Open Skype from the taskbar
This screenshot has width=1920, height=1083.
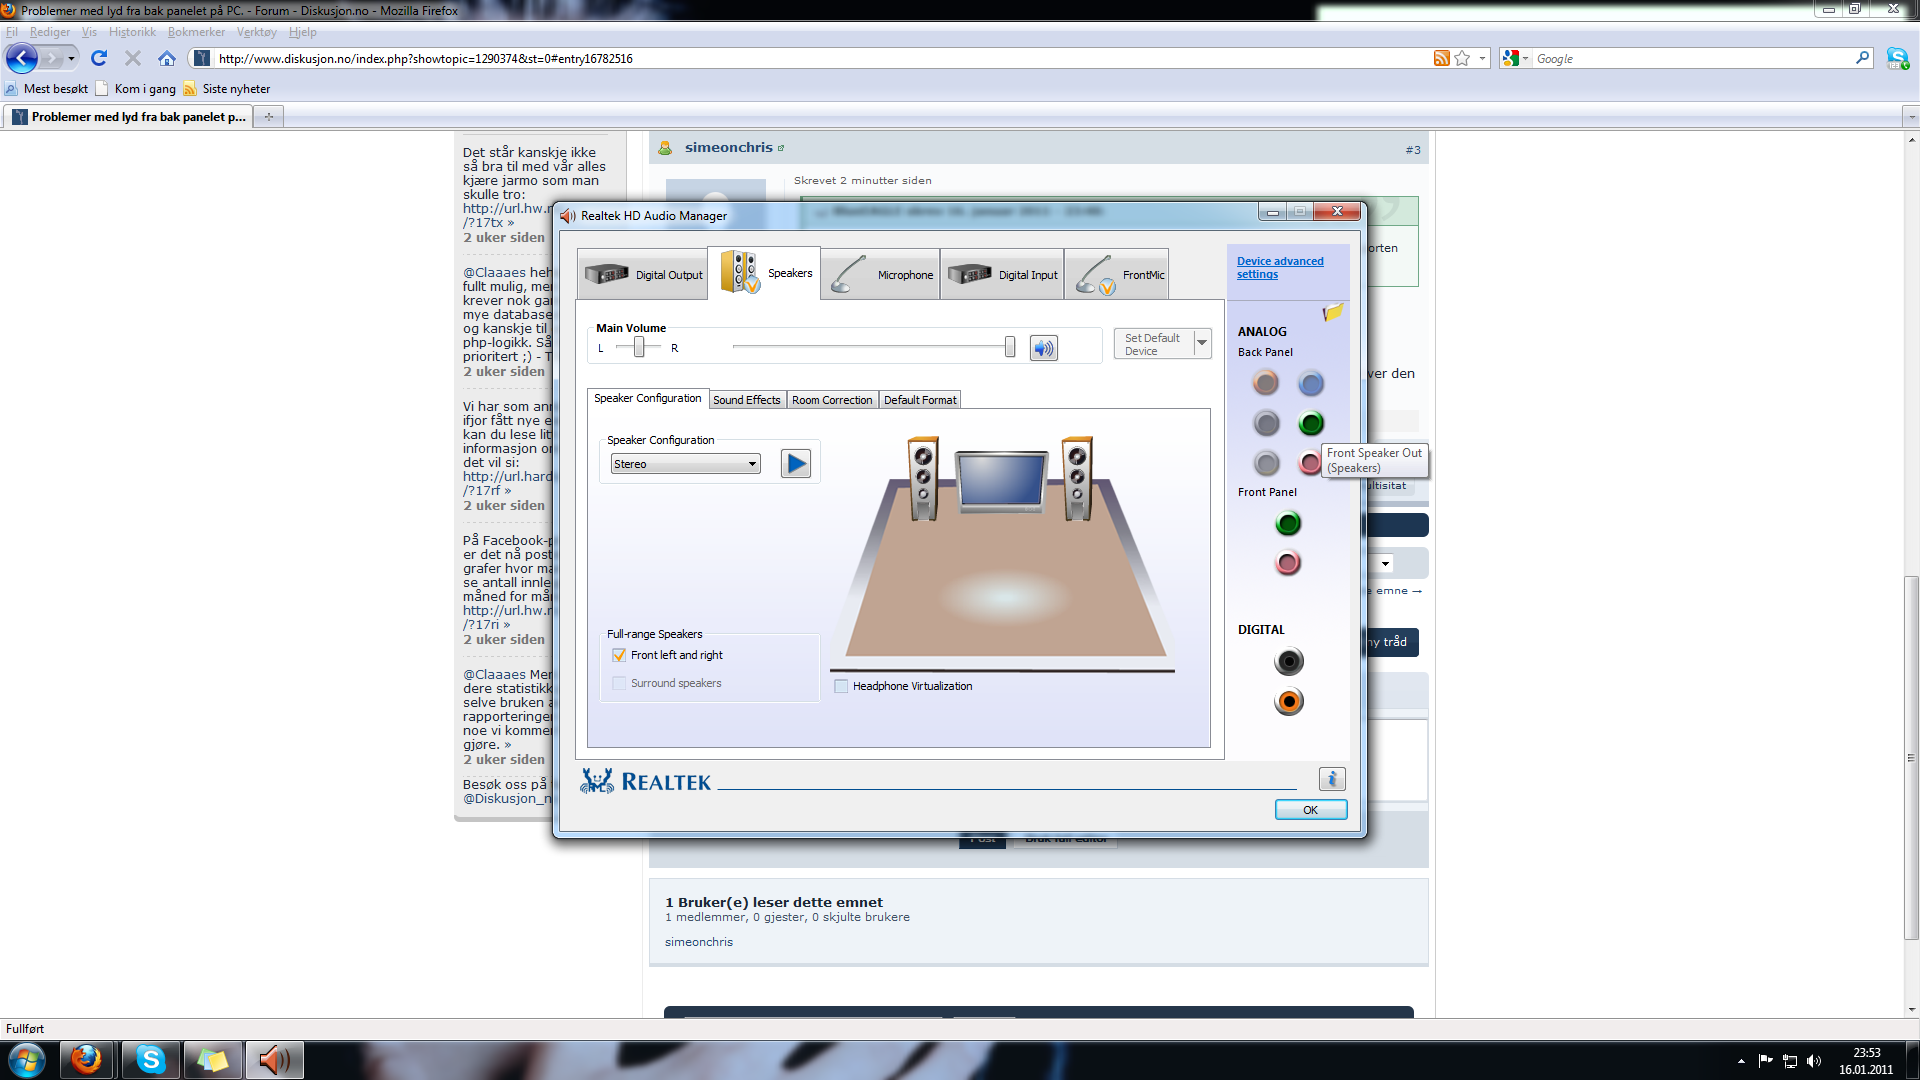pyautogui.click(x=151, y=1059)
